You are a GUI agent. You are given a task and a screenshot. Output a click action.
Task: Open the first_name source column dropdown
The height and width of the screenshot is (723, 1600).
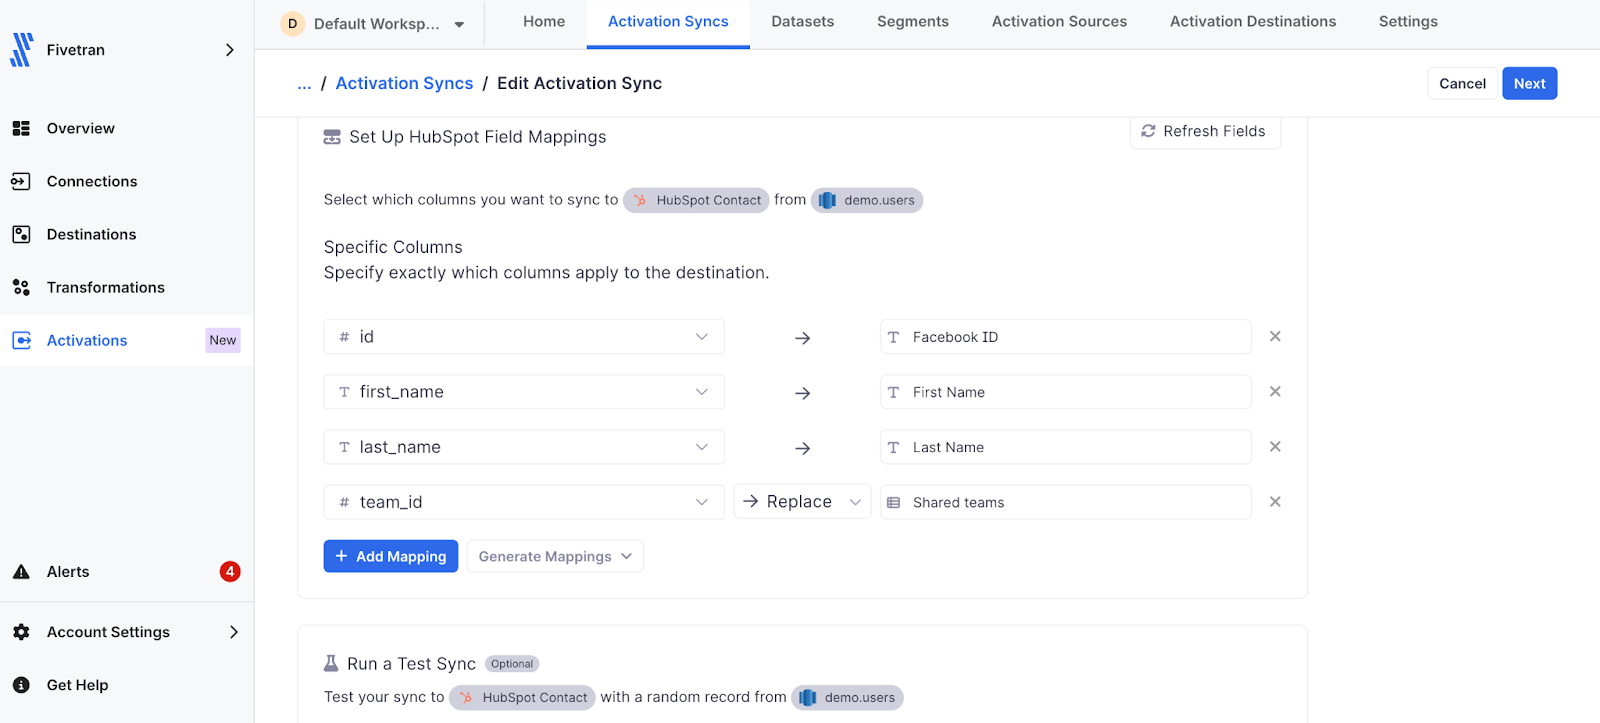click(524, 392)
